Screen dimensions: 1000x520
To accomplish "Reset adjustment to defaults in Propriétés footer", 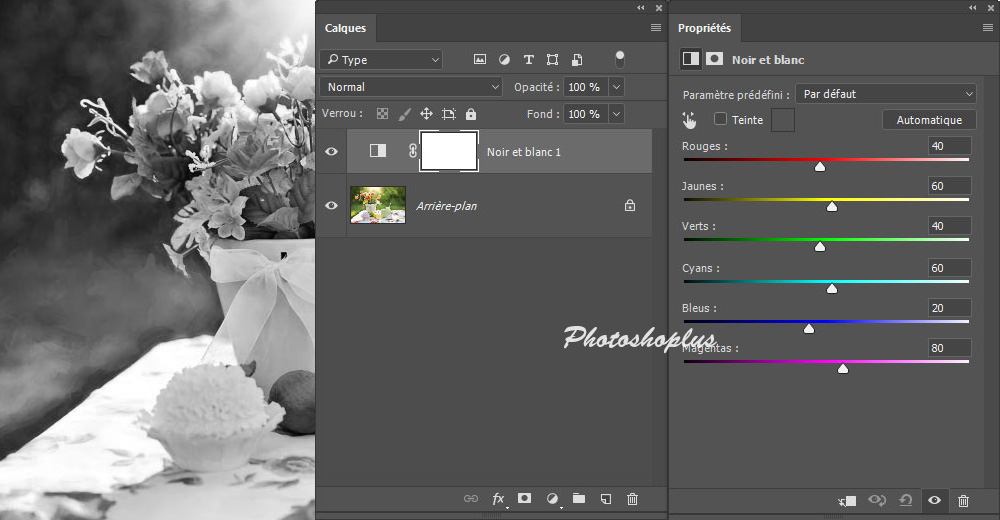I will tap(906, 500).
